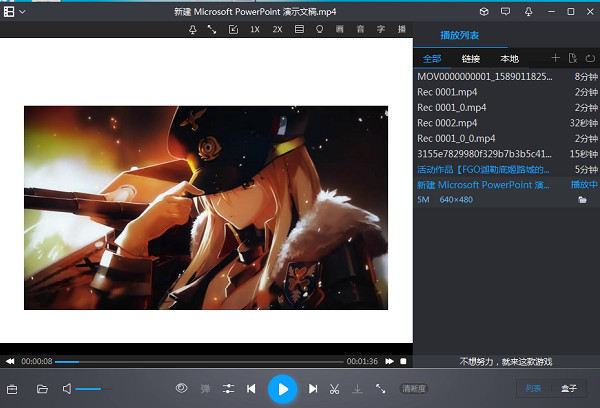Open picture settings (画) in top toolbar
This screenshot has width=600, height=408.
tap(340, 29)
